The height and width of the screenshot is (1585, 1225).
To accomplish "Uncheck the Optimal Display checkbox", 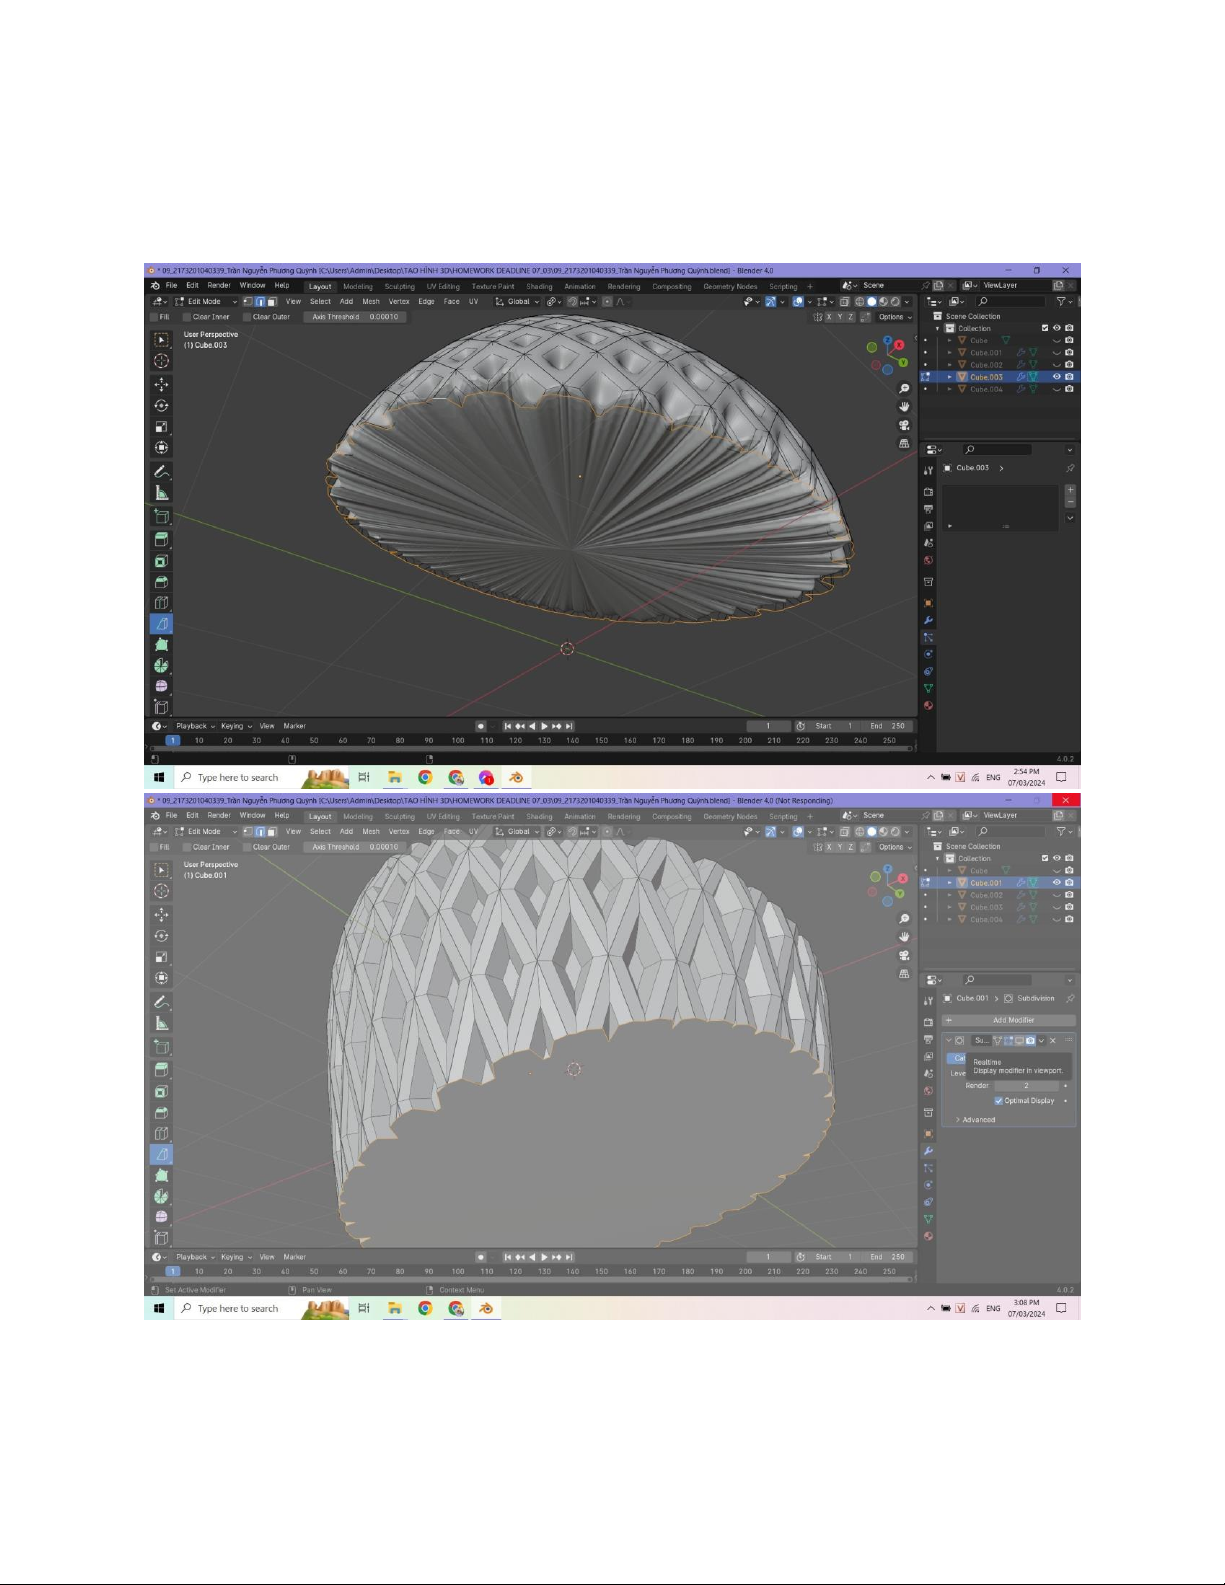I will click(x=998, y=1101).
